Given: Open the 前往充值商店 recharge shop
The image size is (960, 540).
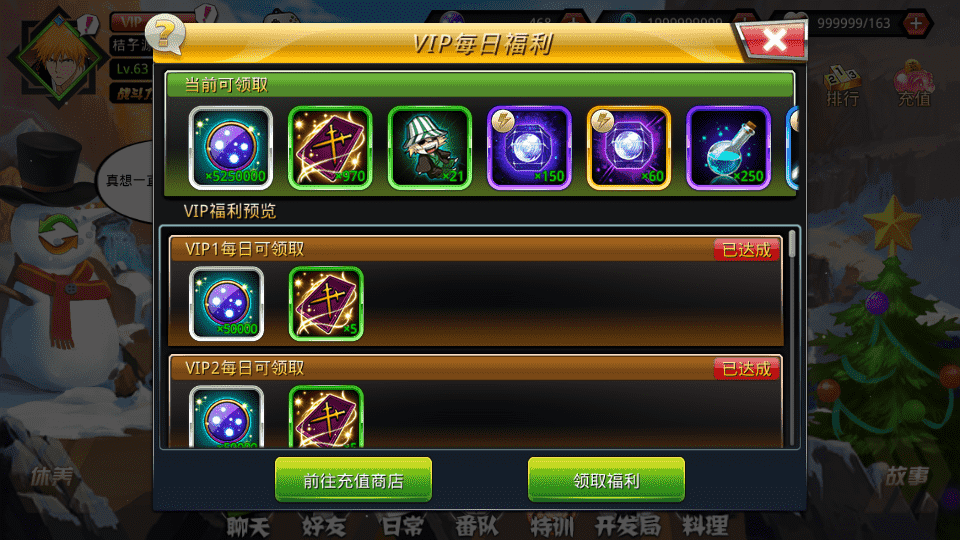Looking at the screenshot, I should pos(353,480).
